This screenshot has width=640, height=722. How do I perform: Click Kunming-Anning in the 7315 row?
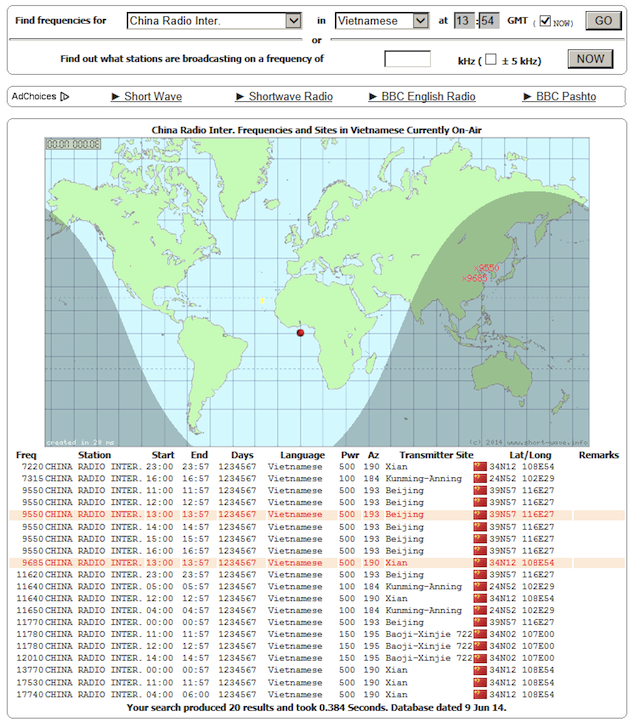coord(424,478)
